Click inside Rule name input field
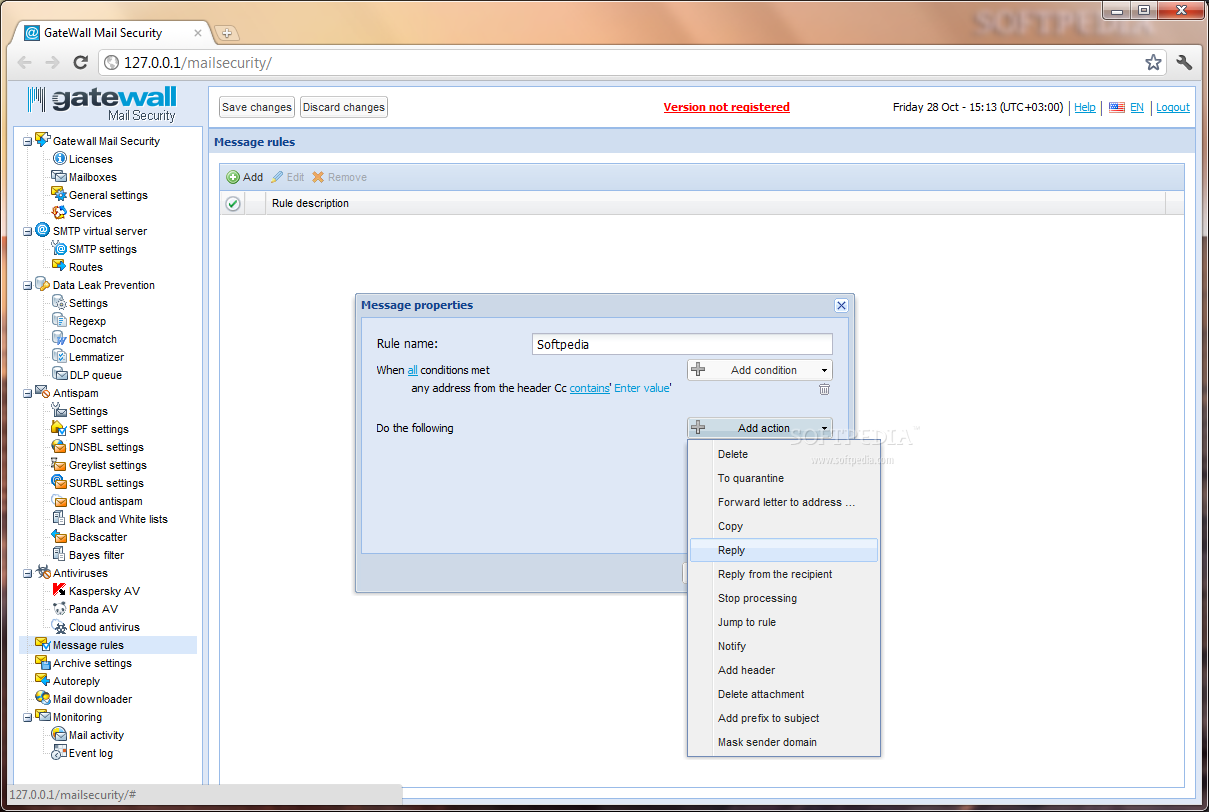This screenshot has width=1209, height=812. point(683,344)
